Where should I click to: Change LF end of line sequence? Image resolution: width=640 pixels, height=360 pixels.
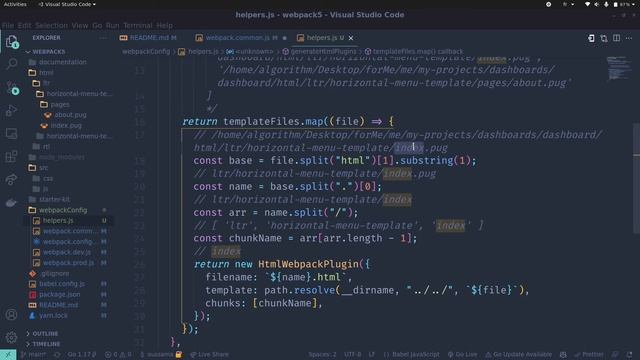coord(372,355)
